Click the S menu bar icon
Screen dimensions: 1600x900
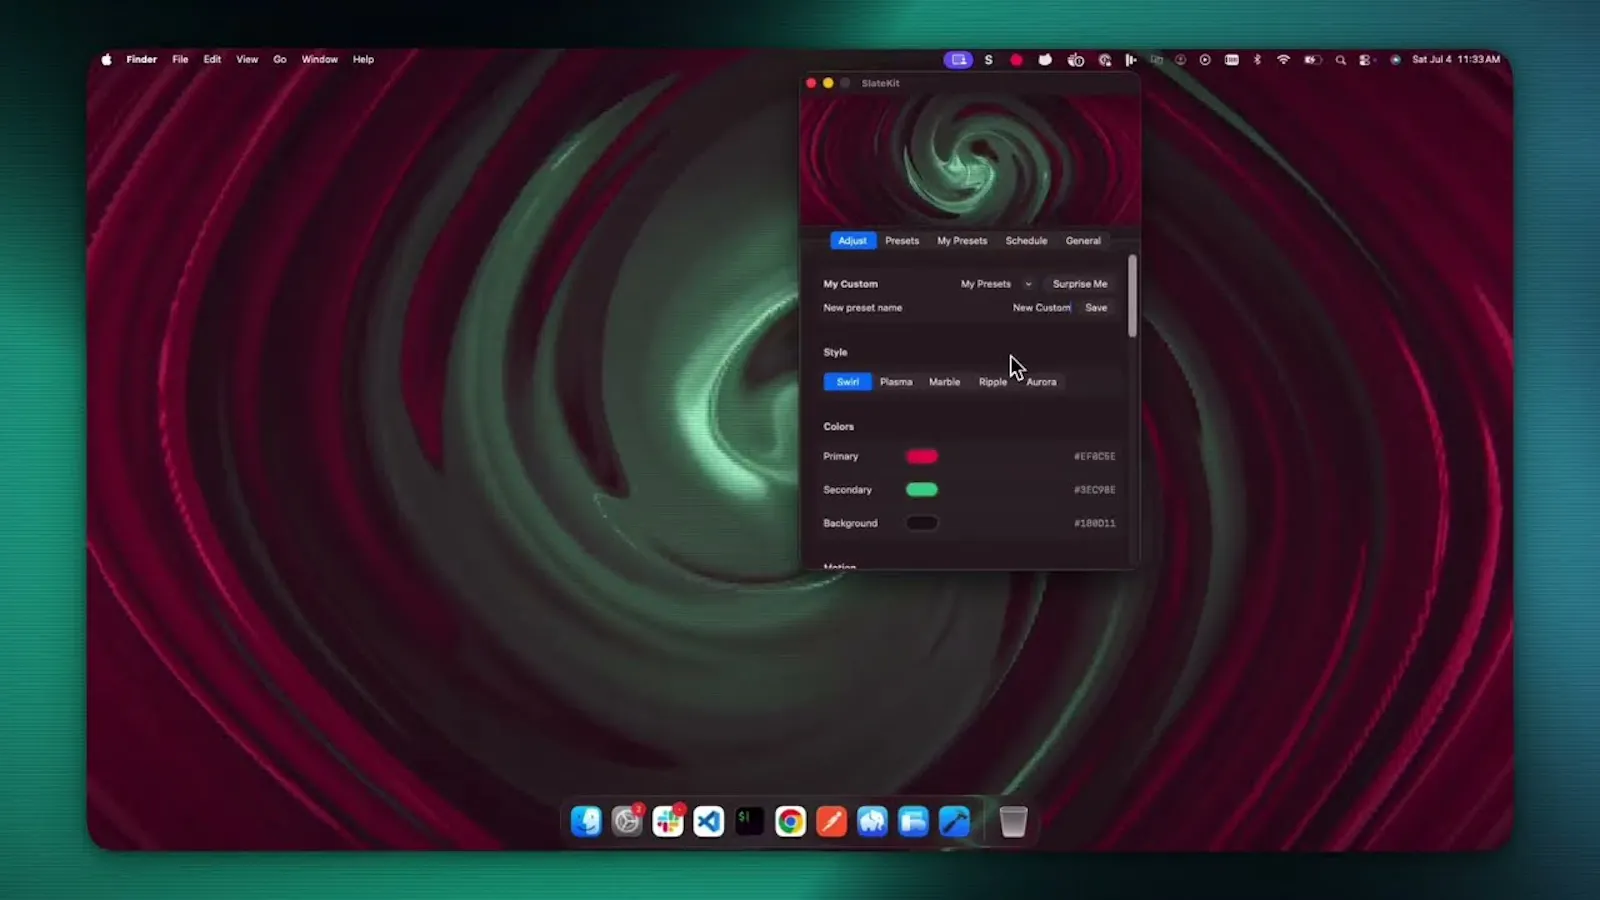point(989,60)
